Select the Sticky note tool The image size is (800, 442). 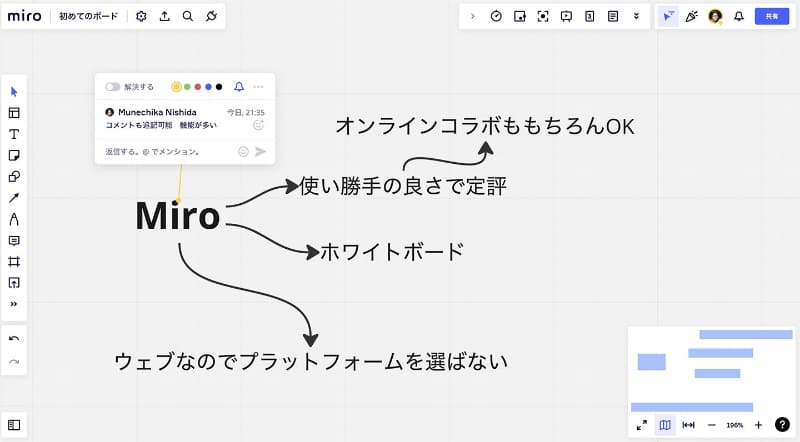[14, 156]
